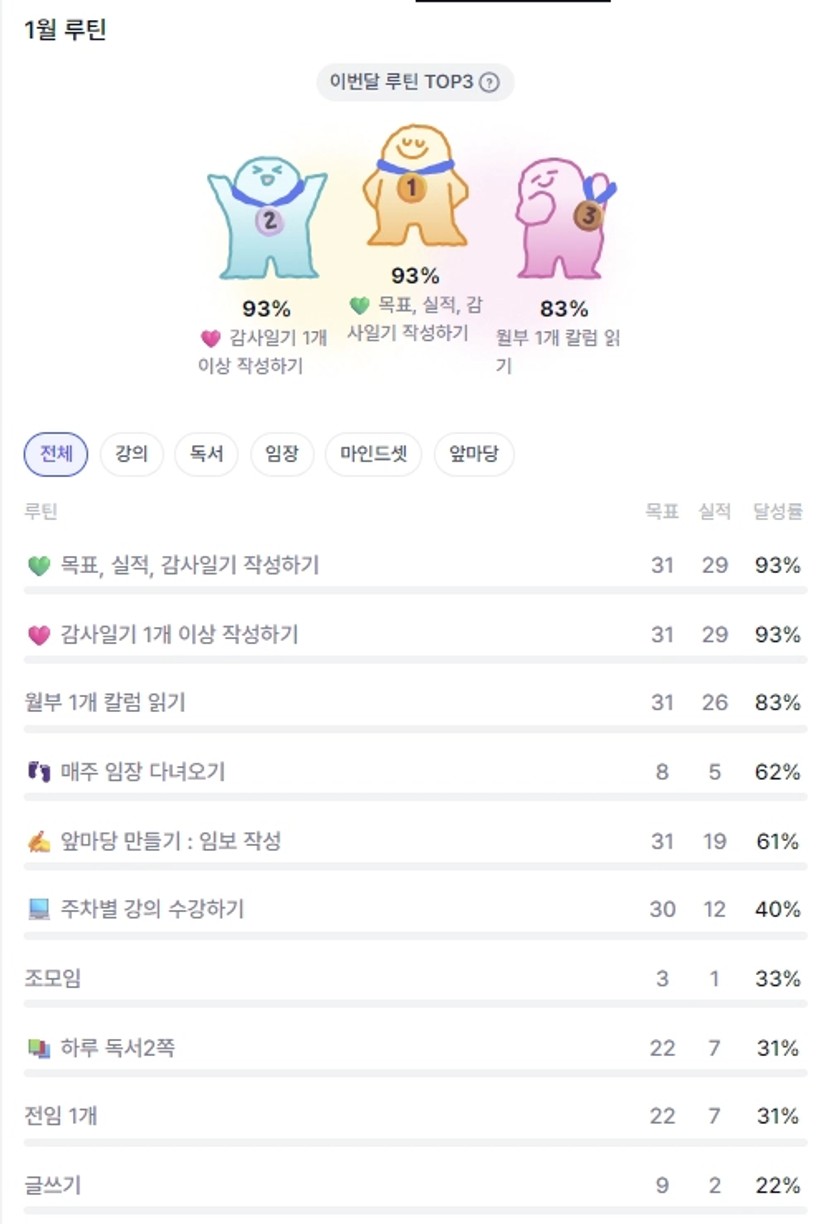Click the footprints icon beside 매주 임장 다녀오기

tap(39, 772)
